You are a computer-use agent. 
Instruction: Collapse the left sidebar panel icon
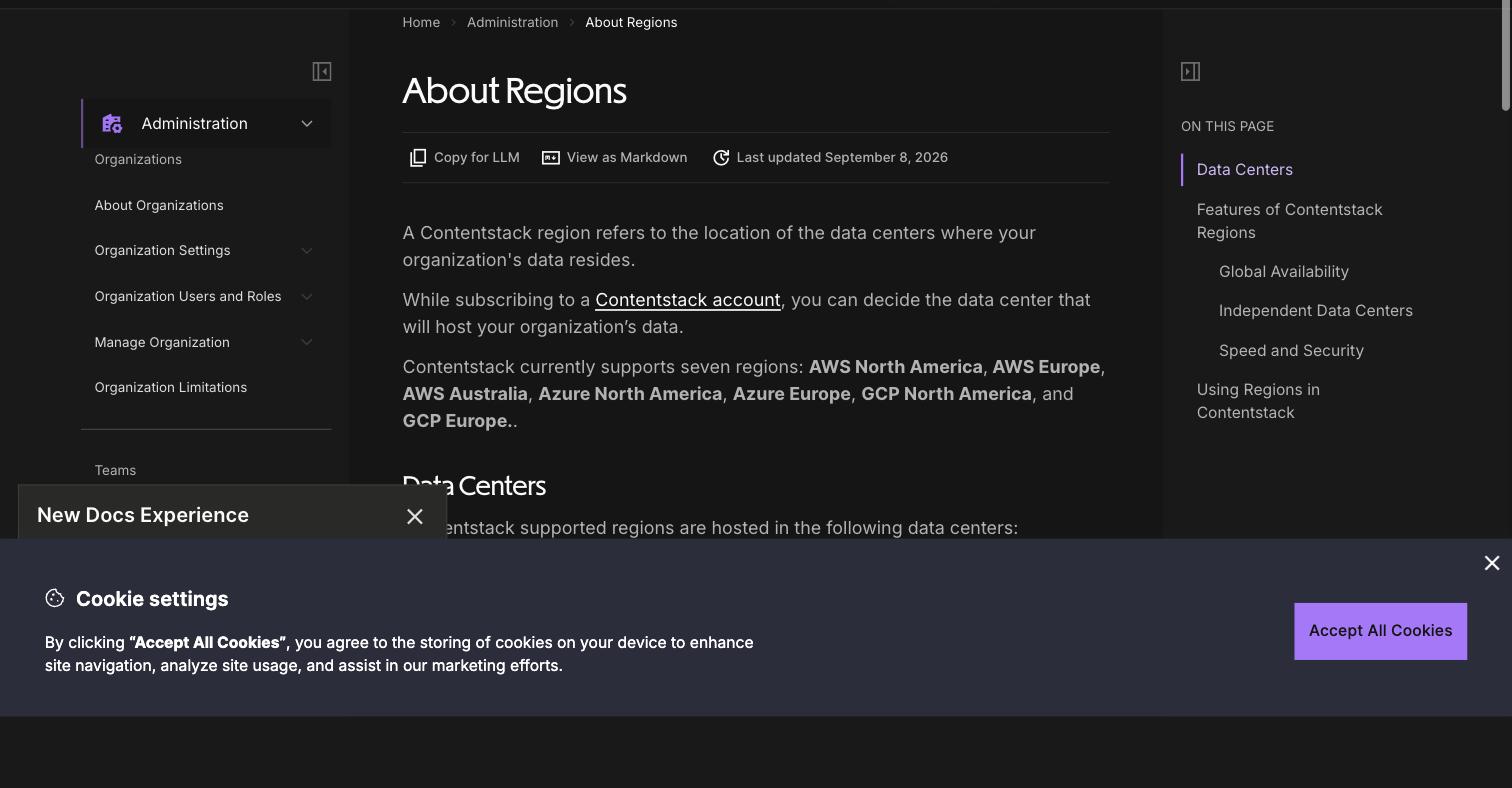click(322, 71)
